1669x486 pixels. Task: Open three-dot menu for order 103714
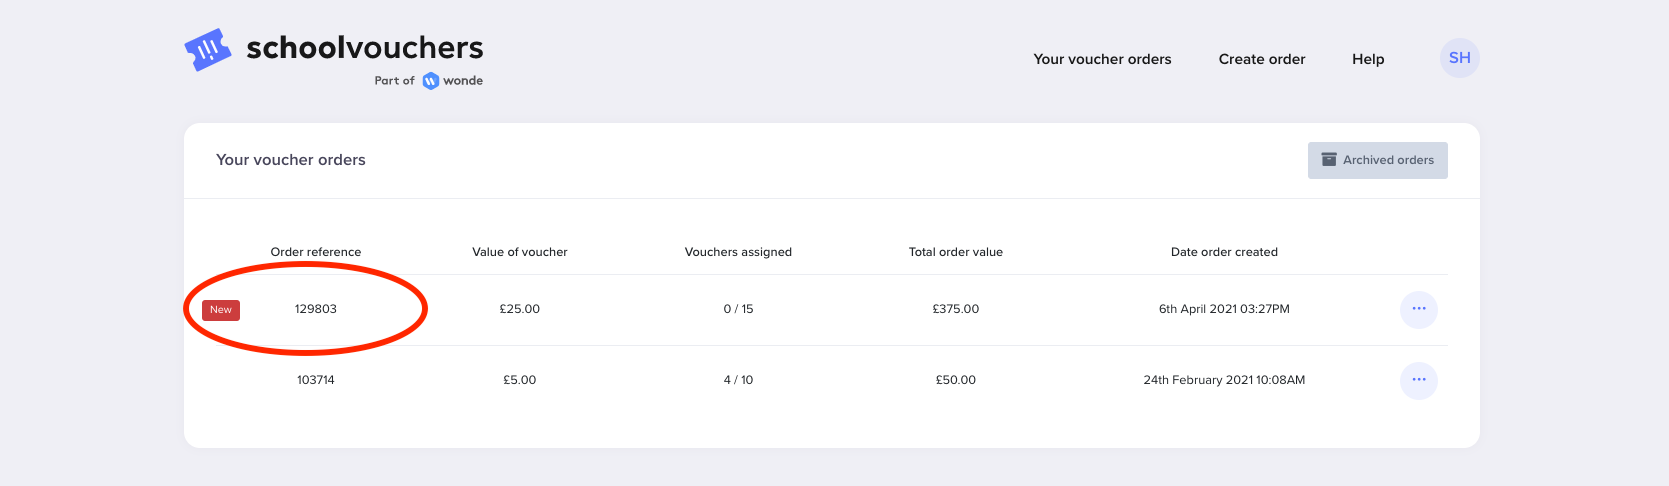[x=1418, y=380]
